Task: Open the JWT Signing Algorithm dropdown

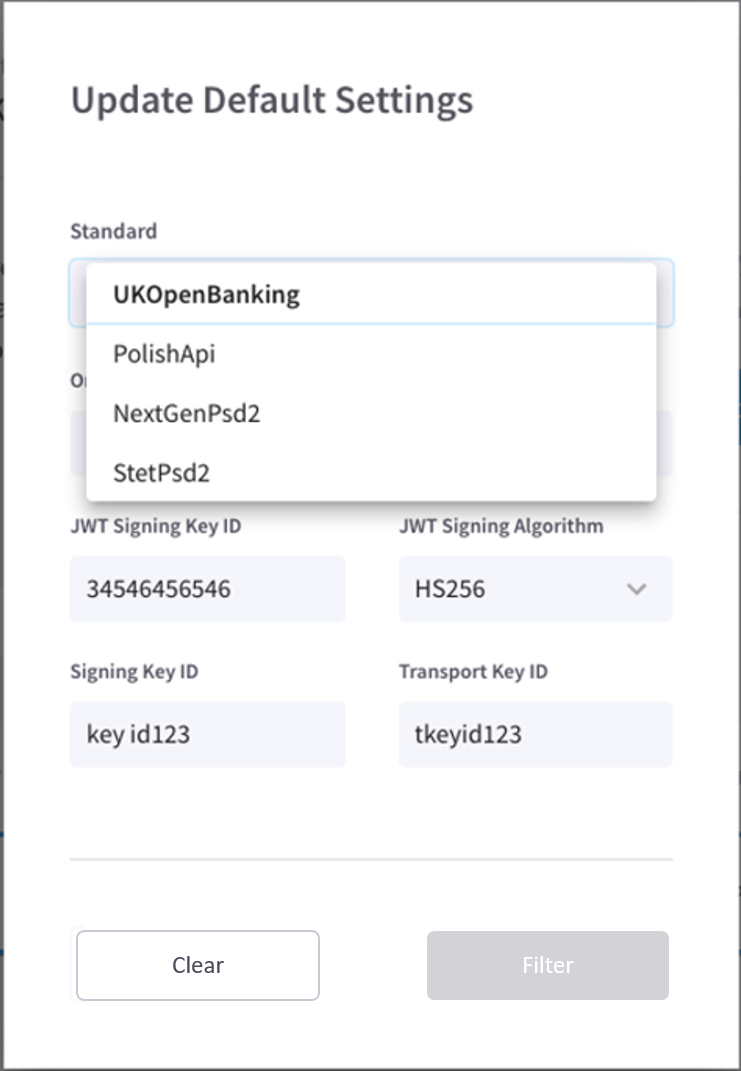Action: pos(535,589)
